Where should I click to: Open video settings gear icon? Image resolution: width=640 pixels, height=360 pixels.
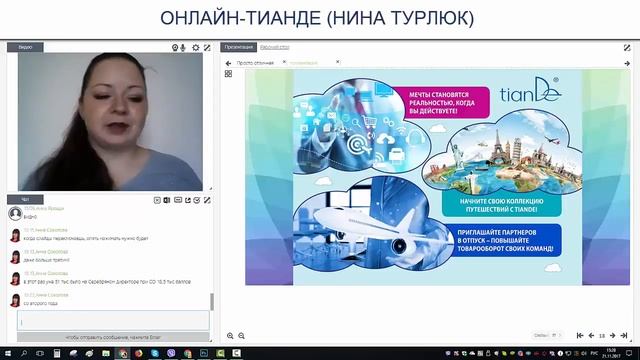tap(196, 48)
